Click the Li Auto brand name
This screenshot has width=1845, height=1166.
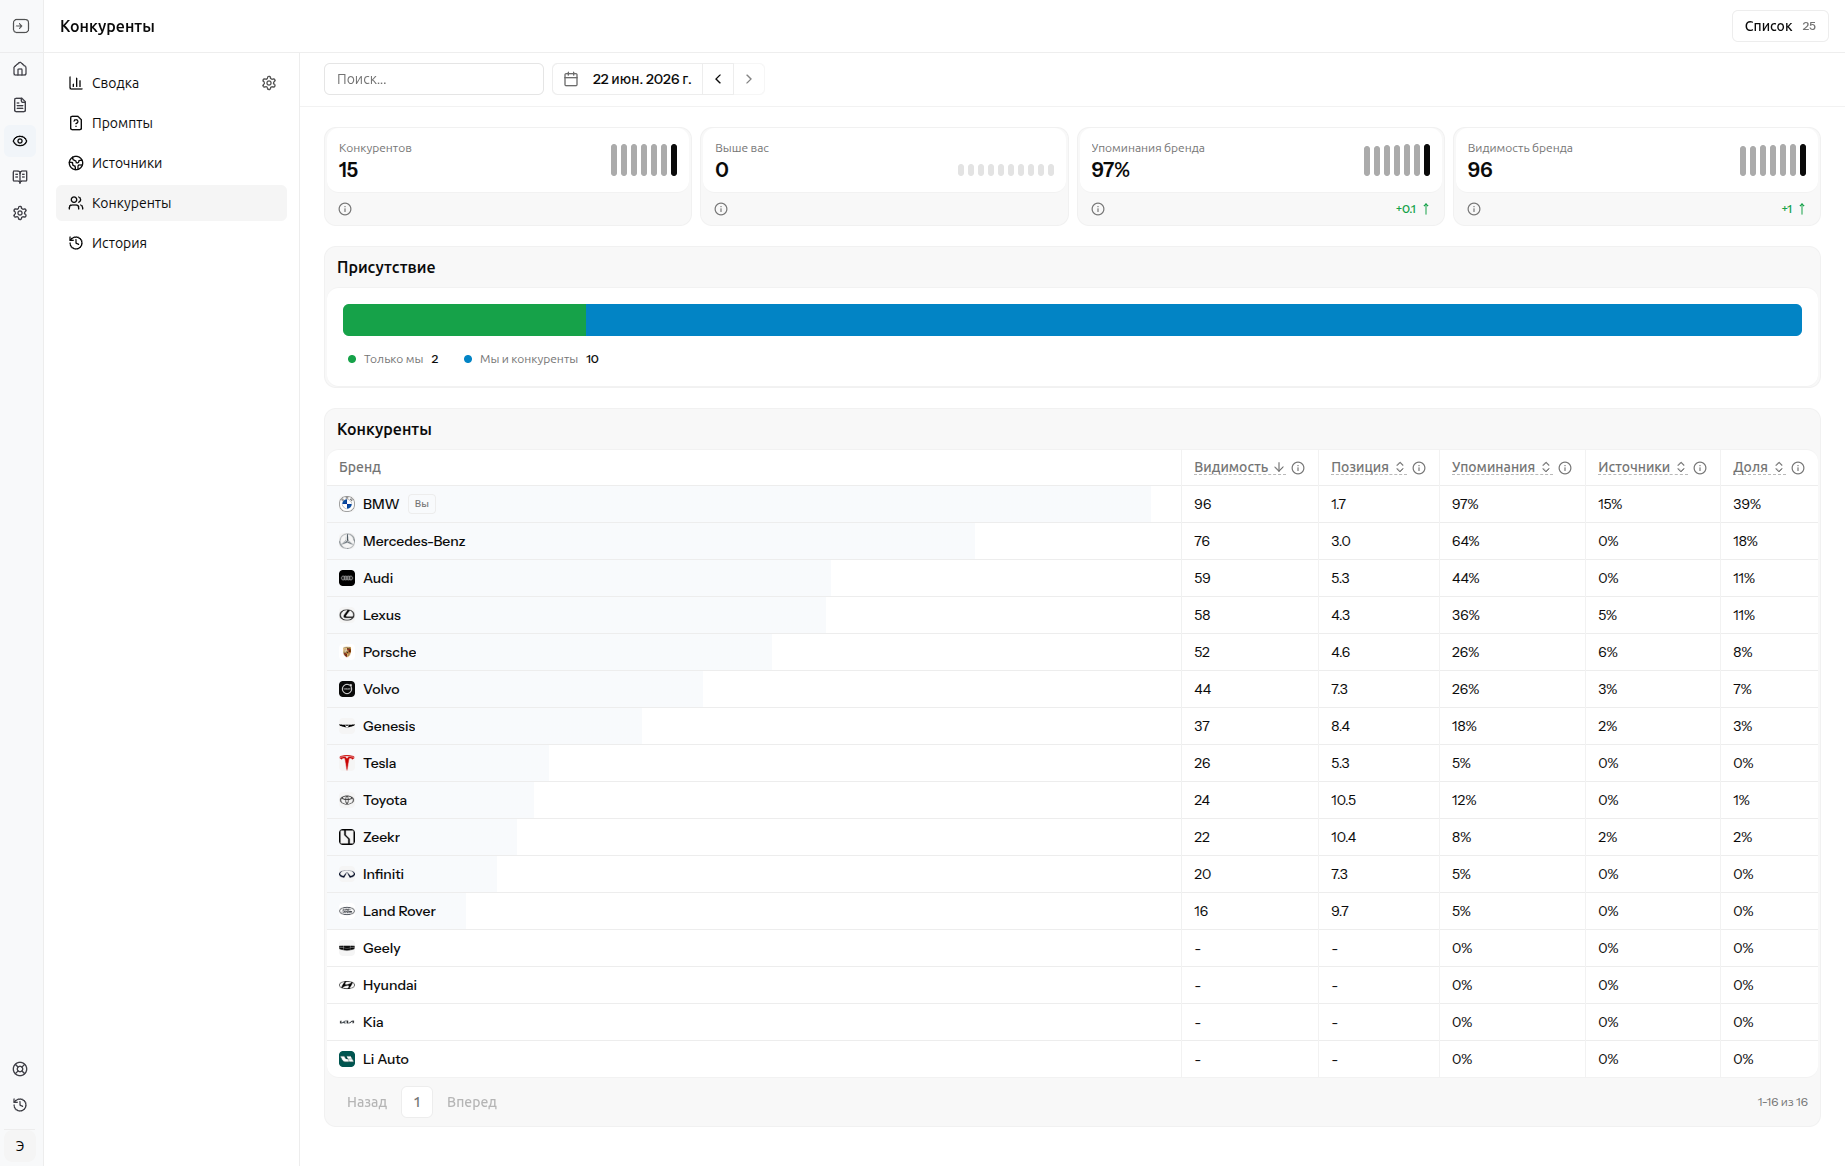point(386,1059)
